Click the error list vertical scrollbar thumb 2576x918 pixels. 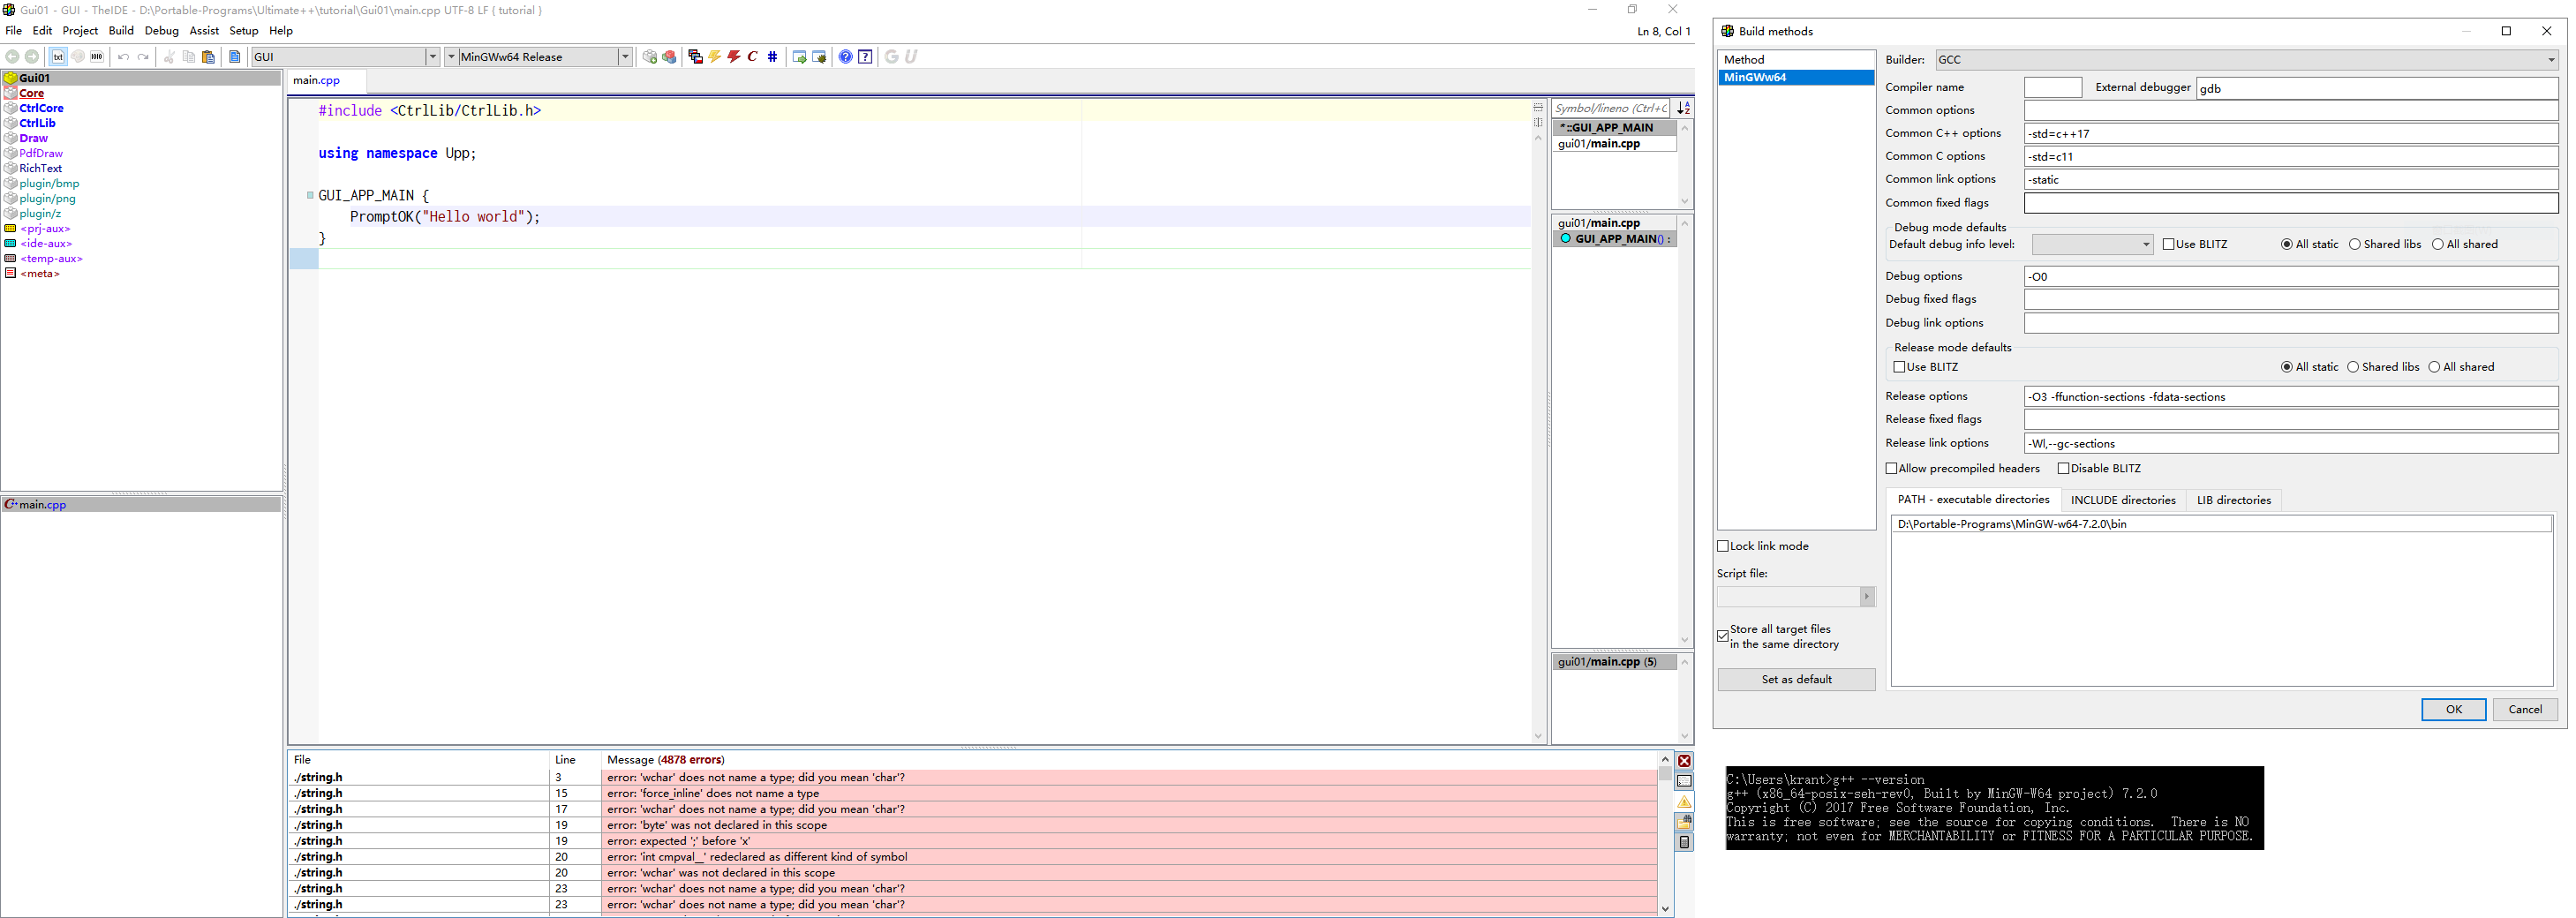pyautogui.click(x=1665, y=773)
